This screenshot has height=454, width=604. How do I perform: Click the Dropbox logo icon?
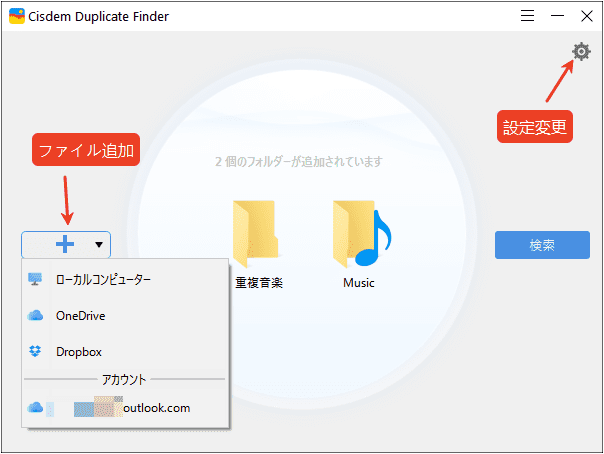tap(35, 351)
